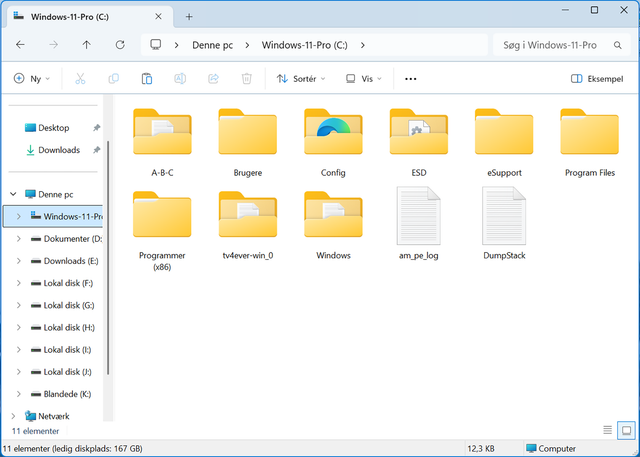Expand Blandede (K:) node
This screenshot has width=640, height=457.
[19, 394]
